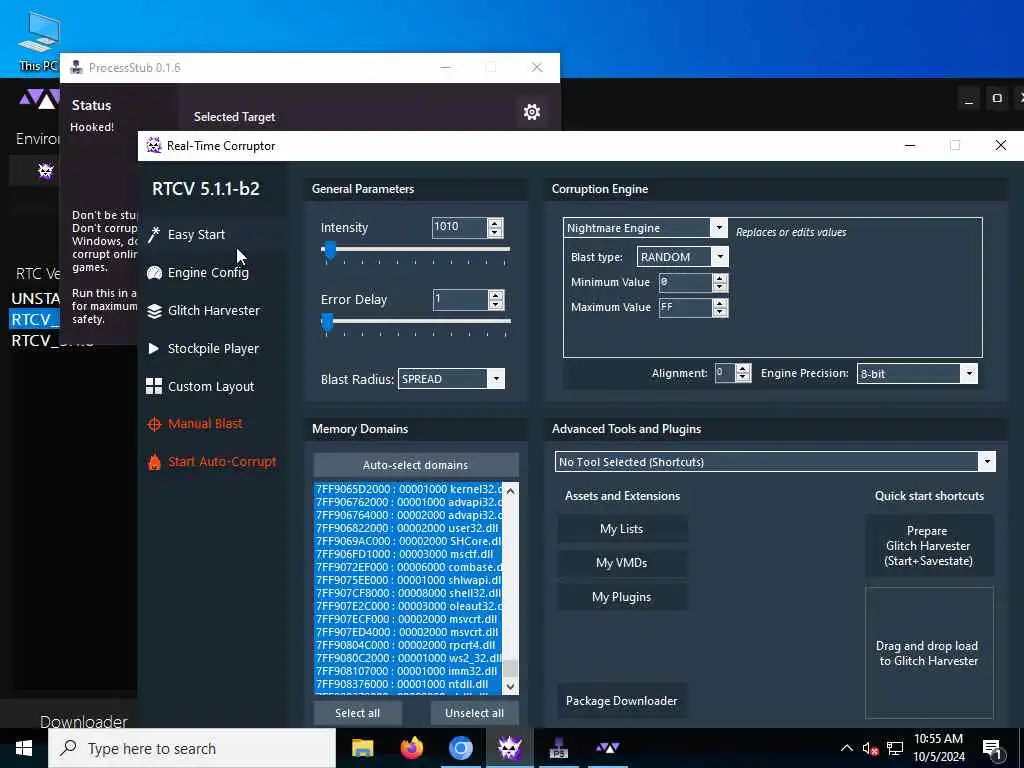Click the Engine Config gauge icon
The height and width of the screenshot is (768, 1024).
coord(154,273)
